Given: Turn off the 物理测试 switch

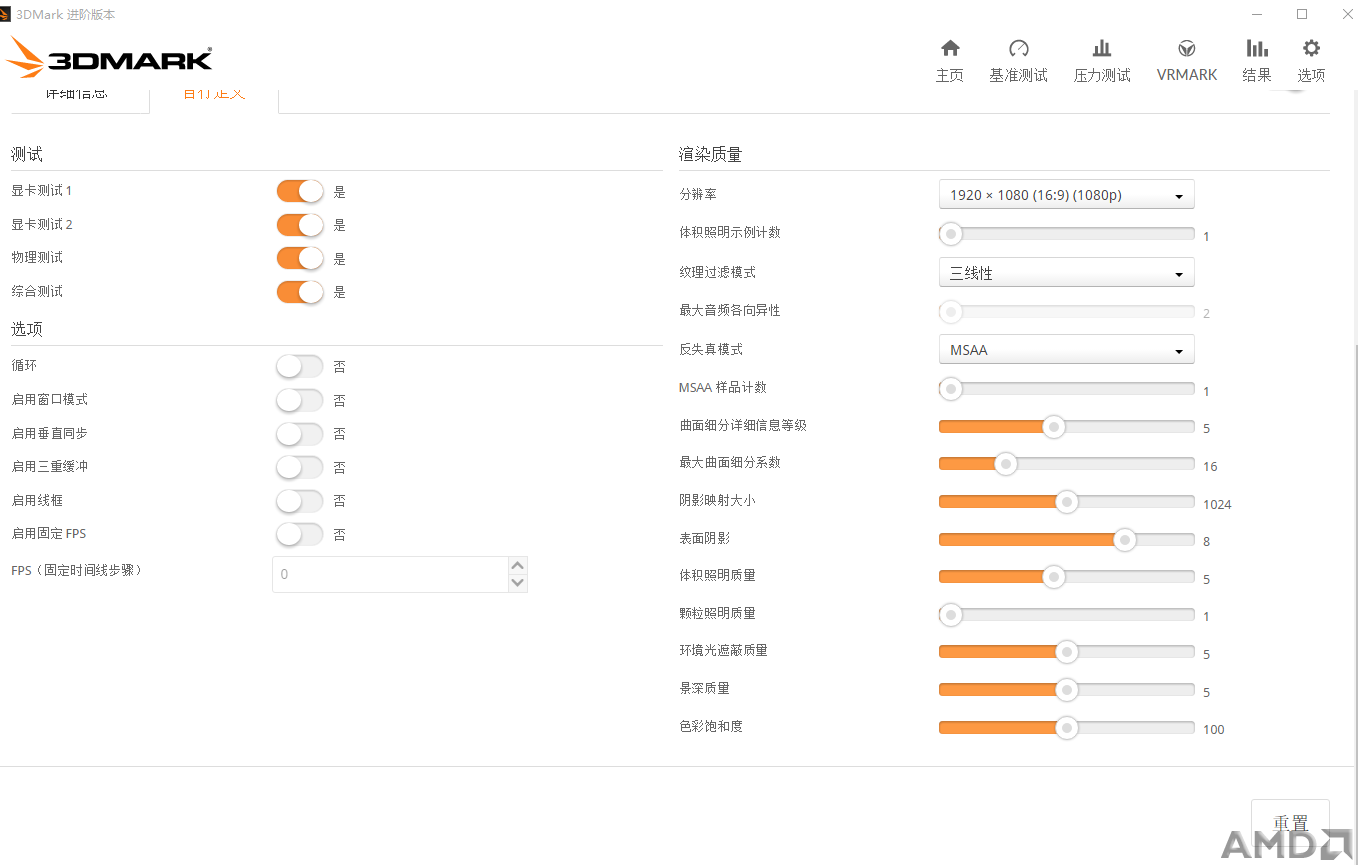Looking at the screenshot, I should pos(300,258).
